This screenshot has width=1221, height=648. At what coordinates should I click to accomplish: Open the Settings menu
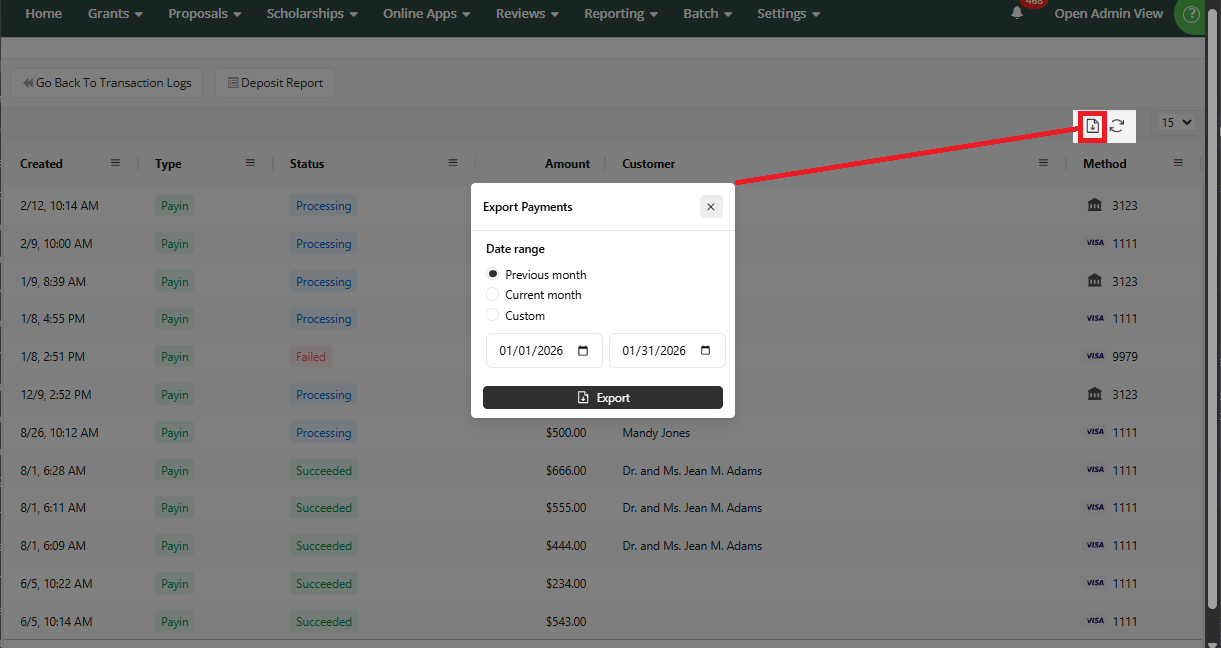click(x=789, y=14)
